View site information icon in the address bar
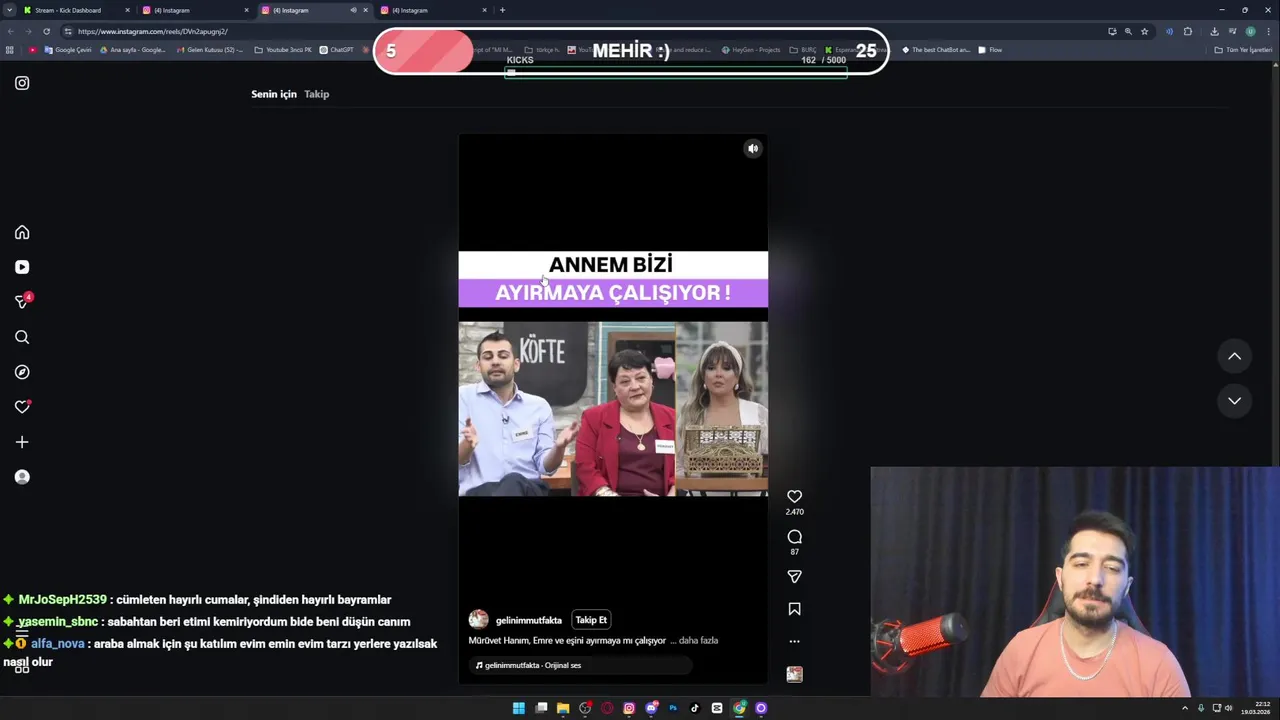This screenshot has height=720, width=1280. pos(68,31)
